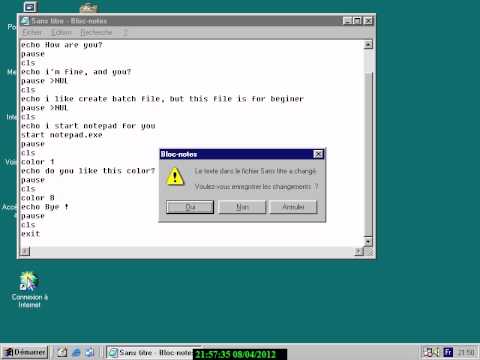Click the line "echo How are you?"
This screenshot has width=480, height=360.
(62, 45)
